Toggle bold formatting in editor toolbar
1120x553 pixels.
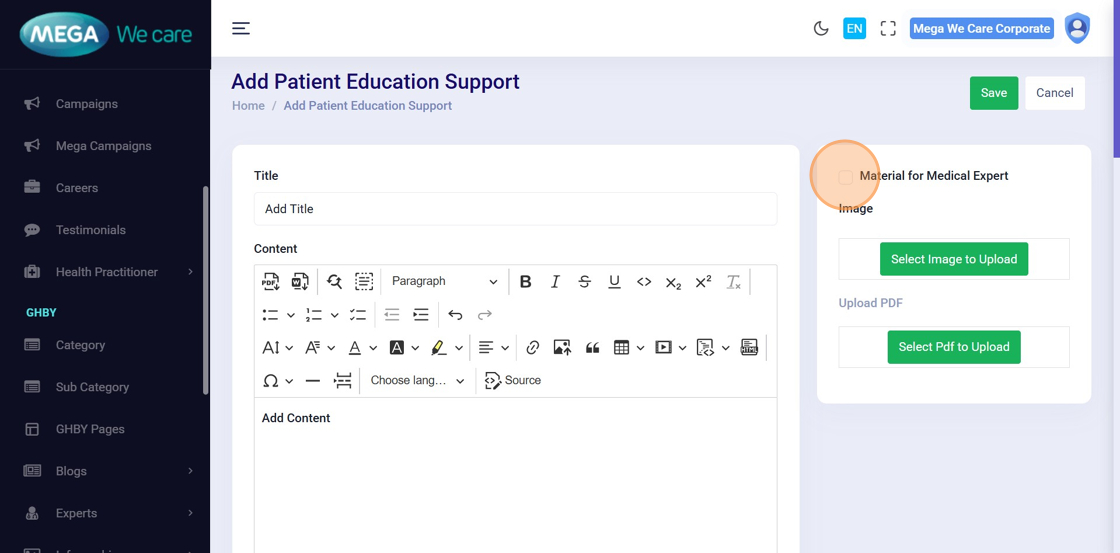[x=525, y=282]
